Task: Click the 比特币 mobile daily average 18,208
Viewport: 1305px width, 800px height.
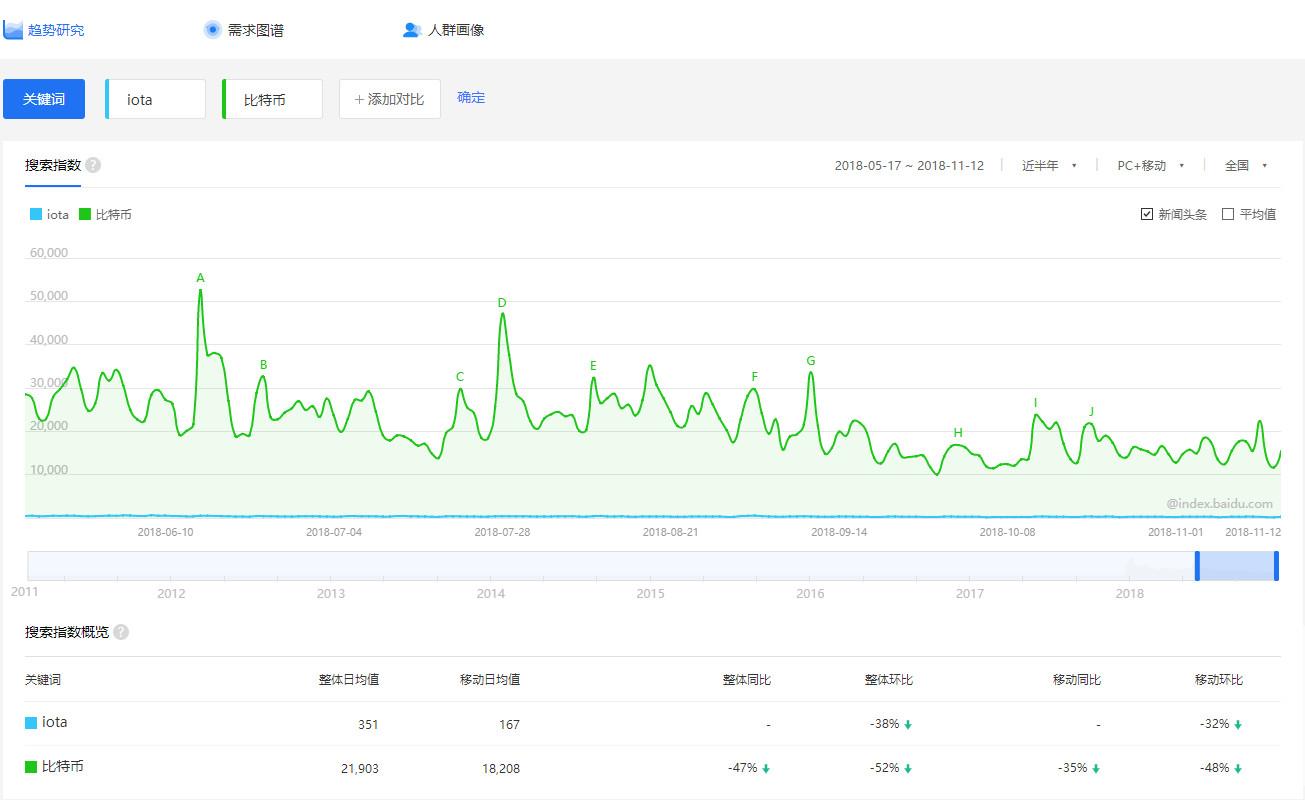Action: point(499,768)
